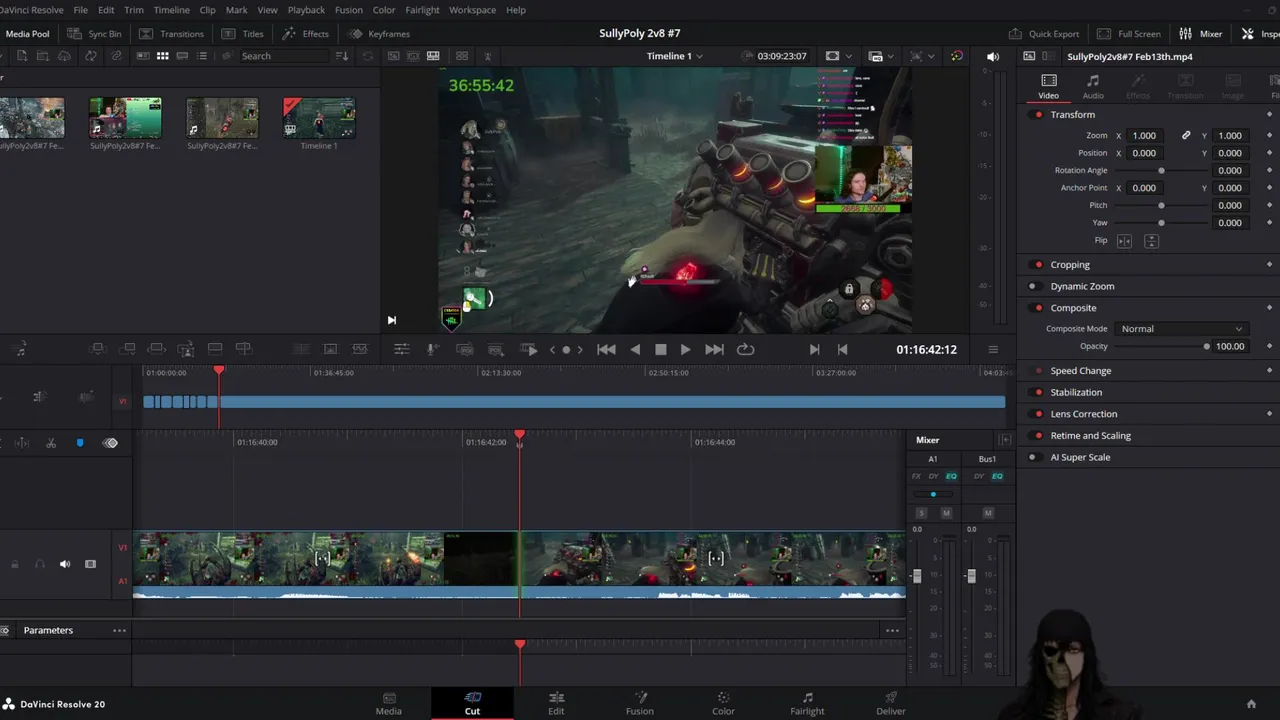Switch to the Edit page
Screen dimensions: 1280x720
point(556,703)
